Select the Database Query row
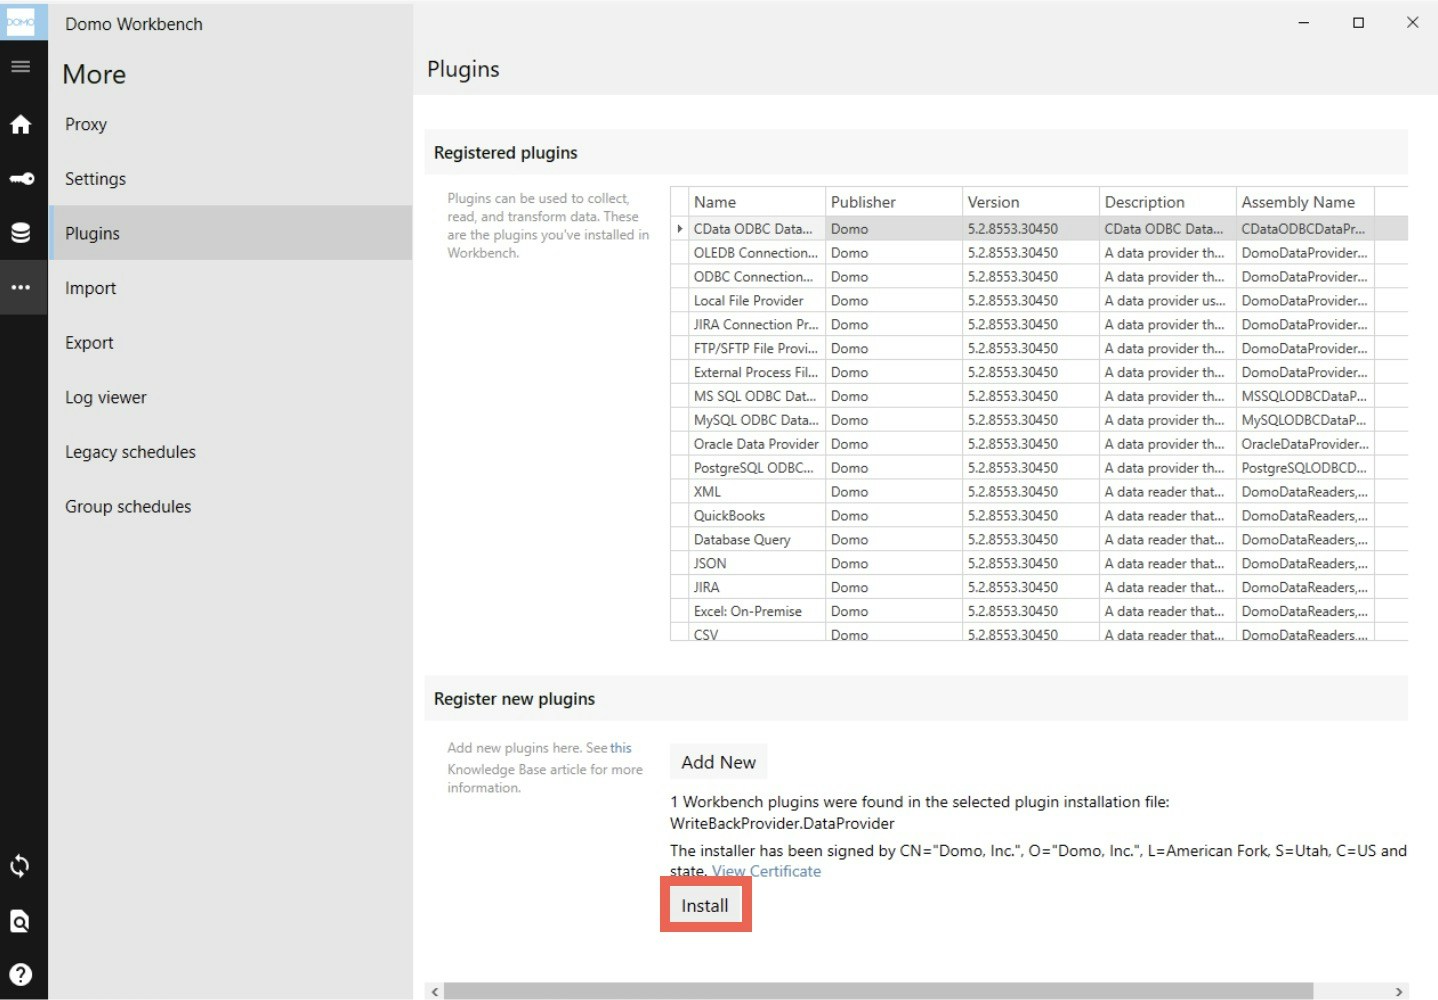The height and width of the screenshot is (1000, 1438). click(x=1039, y=540)
